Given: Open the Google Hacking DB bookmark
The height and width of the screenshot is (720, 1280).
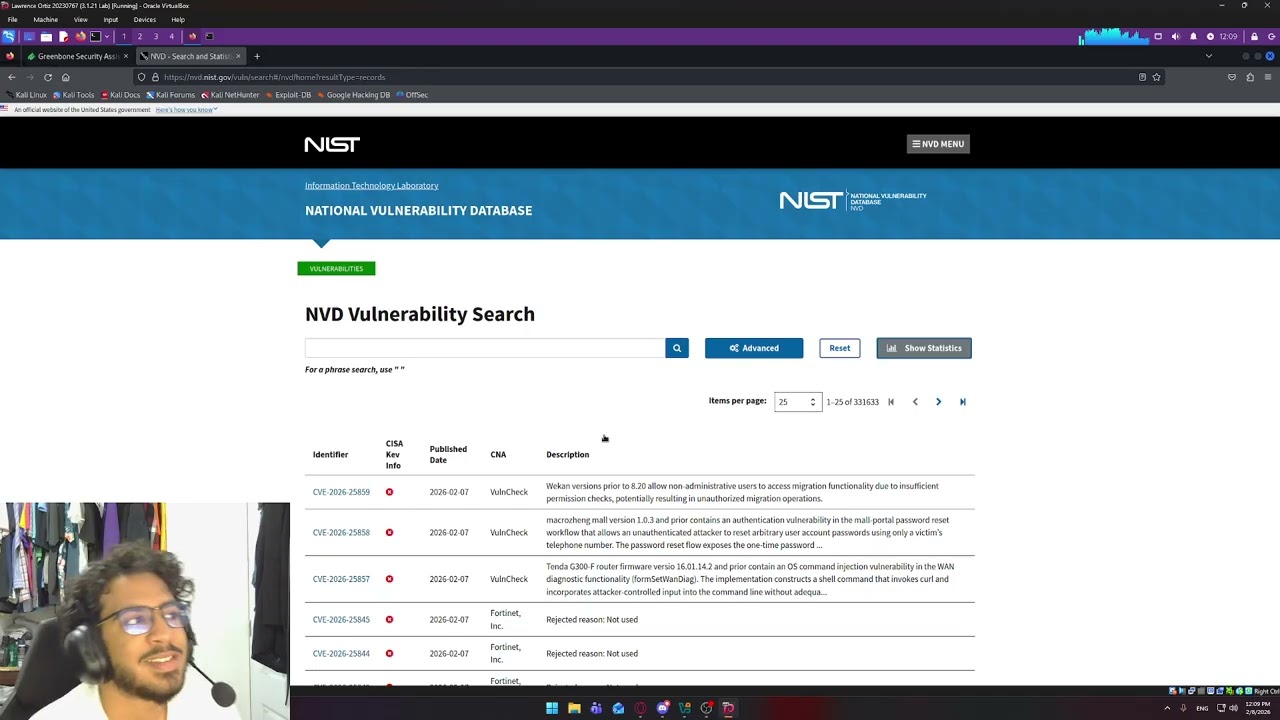Looking at the screenshot, I should coord(353,95).
